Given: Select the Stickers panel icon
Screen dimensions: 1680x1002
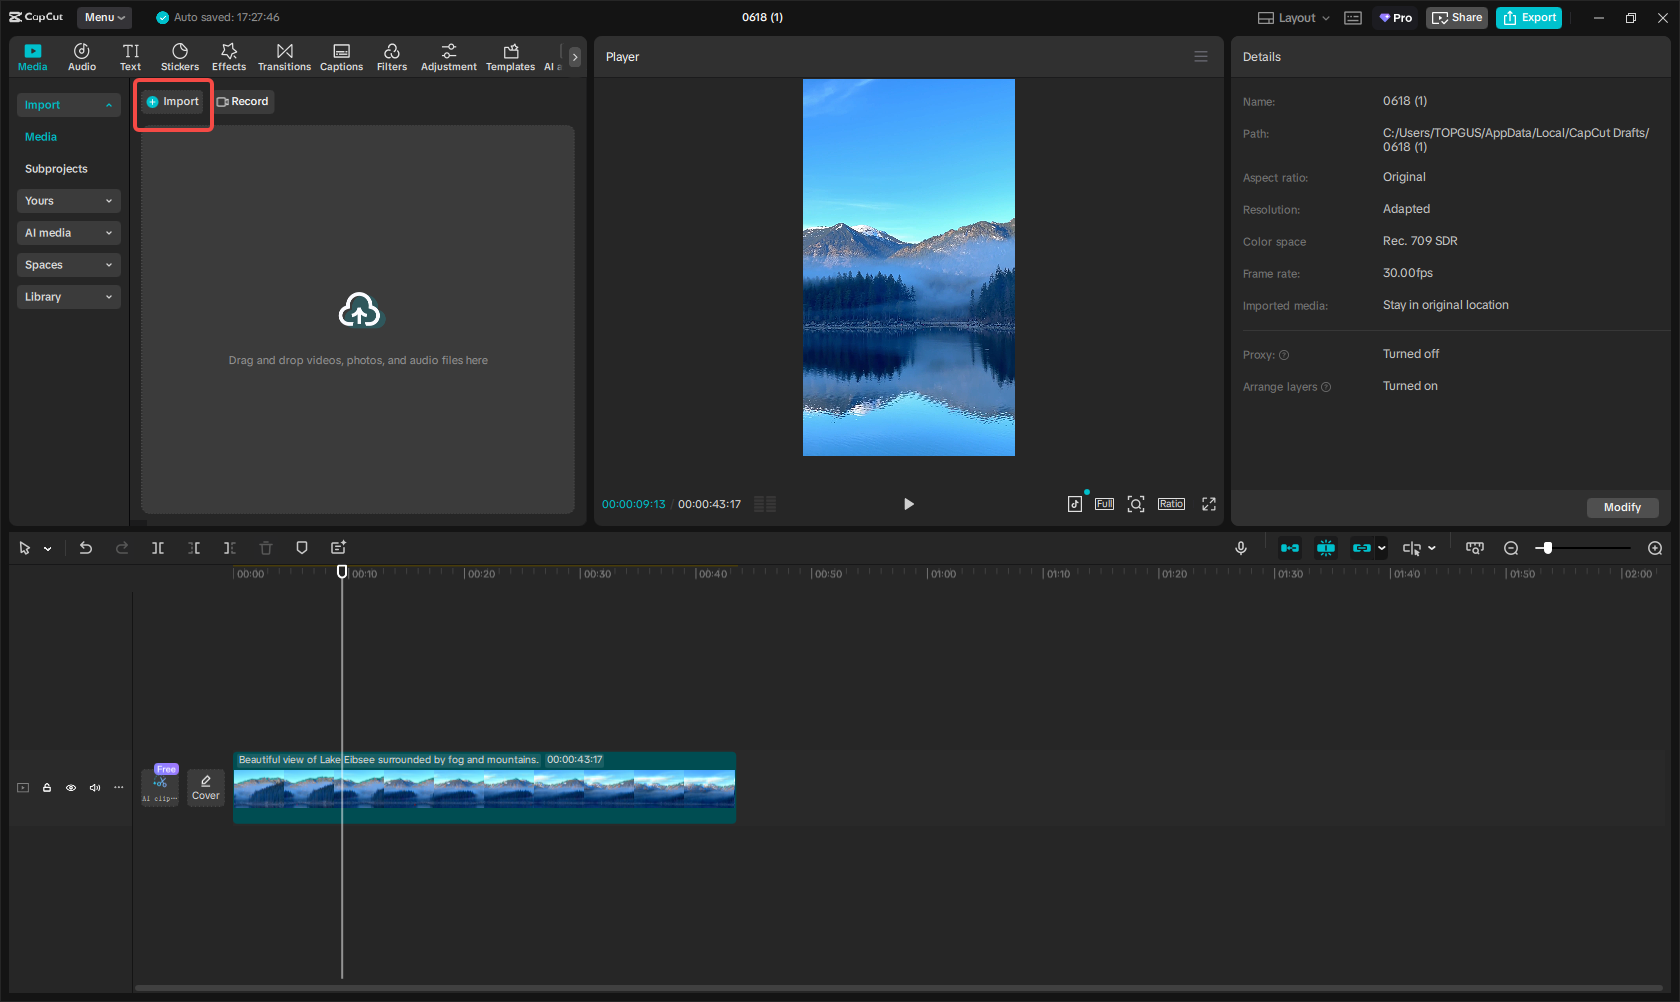Looking at the screenshot, I should [x=180, y=56].
